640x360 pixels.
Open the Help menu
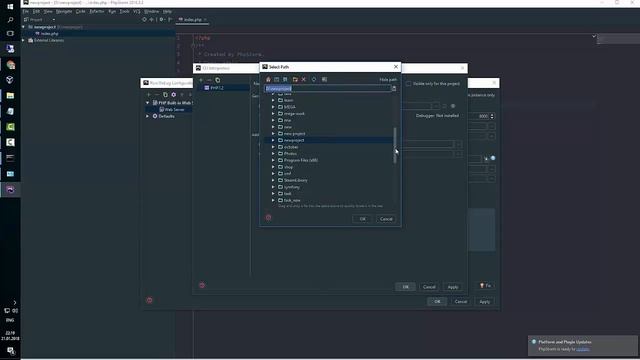click(x=167, y=11)
